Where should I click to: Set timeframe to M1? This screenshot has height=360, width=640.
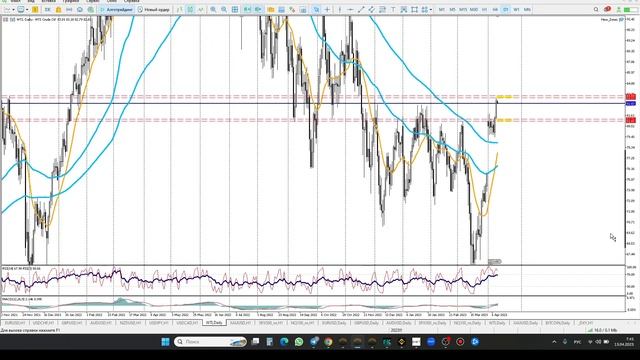click(441, 9)
